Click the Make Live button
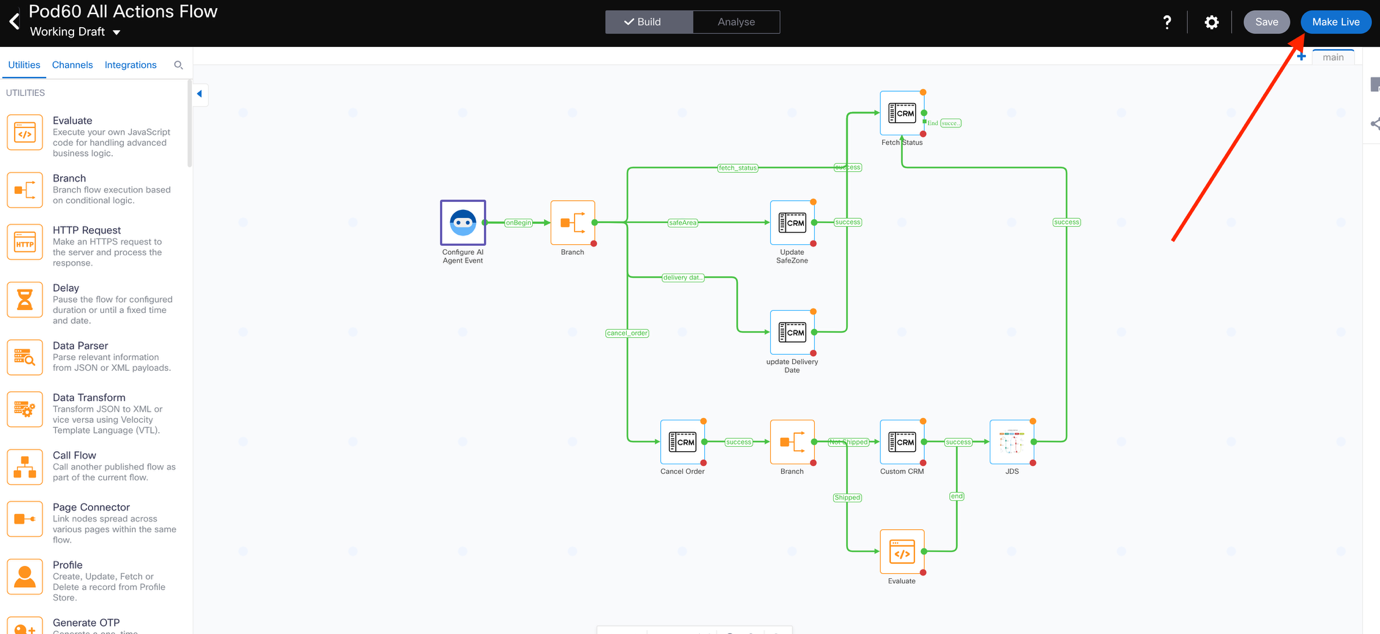 click(x=1335, y=22)
